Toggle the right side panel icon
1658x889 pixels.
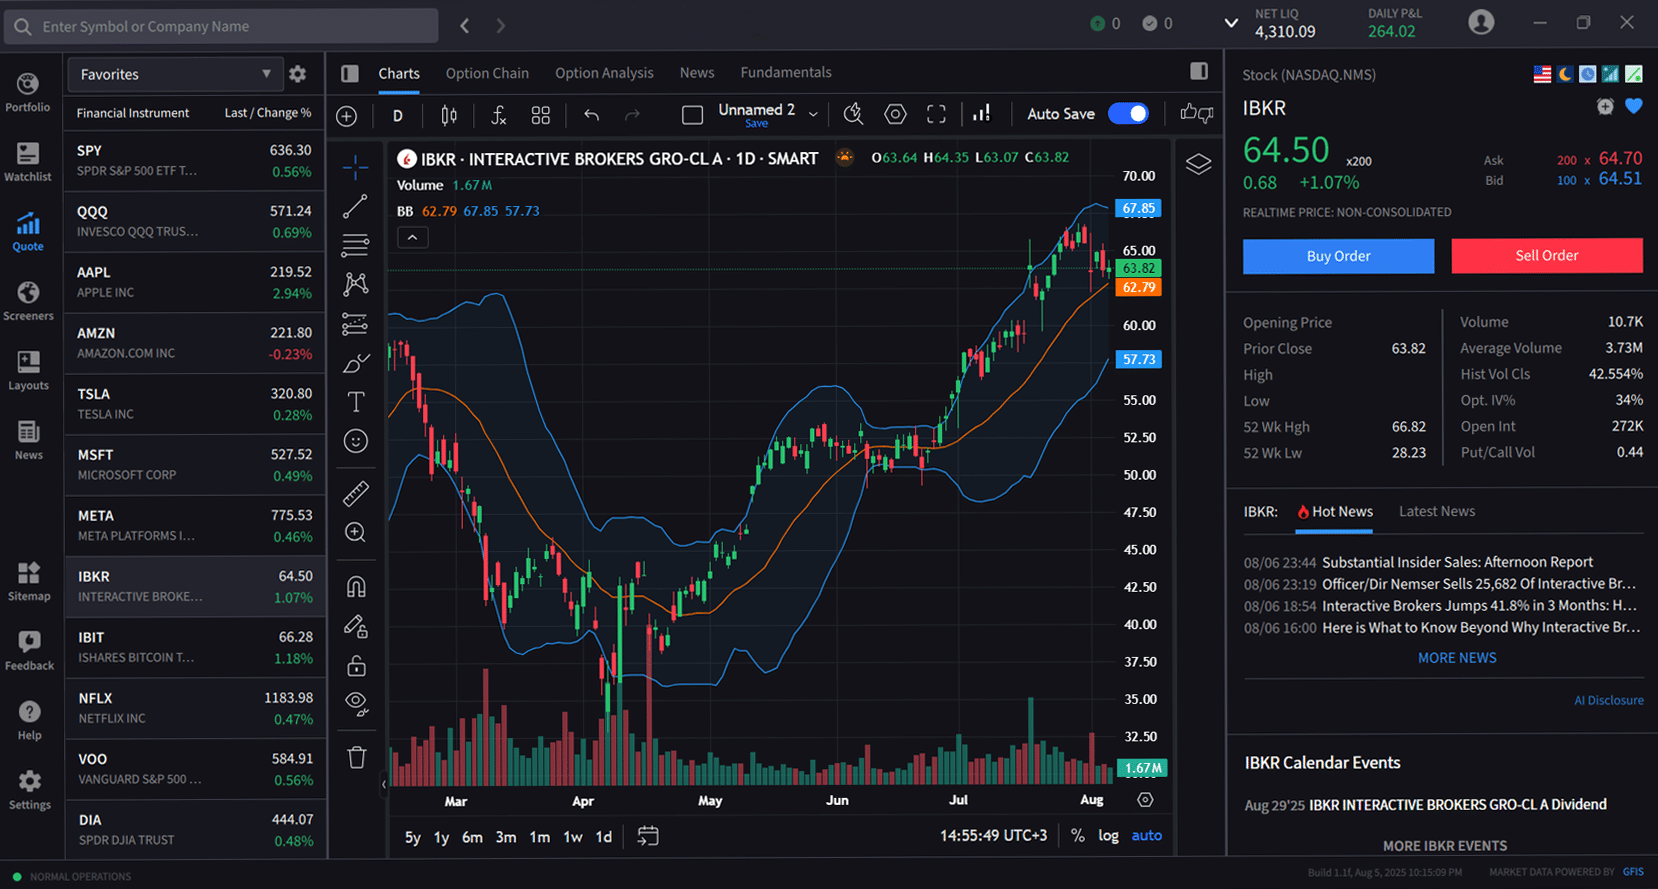pyautogui.click(x=1199, y=71)
